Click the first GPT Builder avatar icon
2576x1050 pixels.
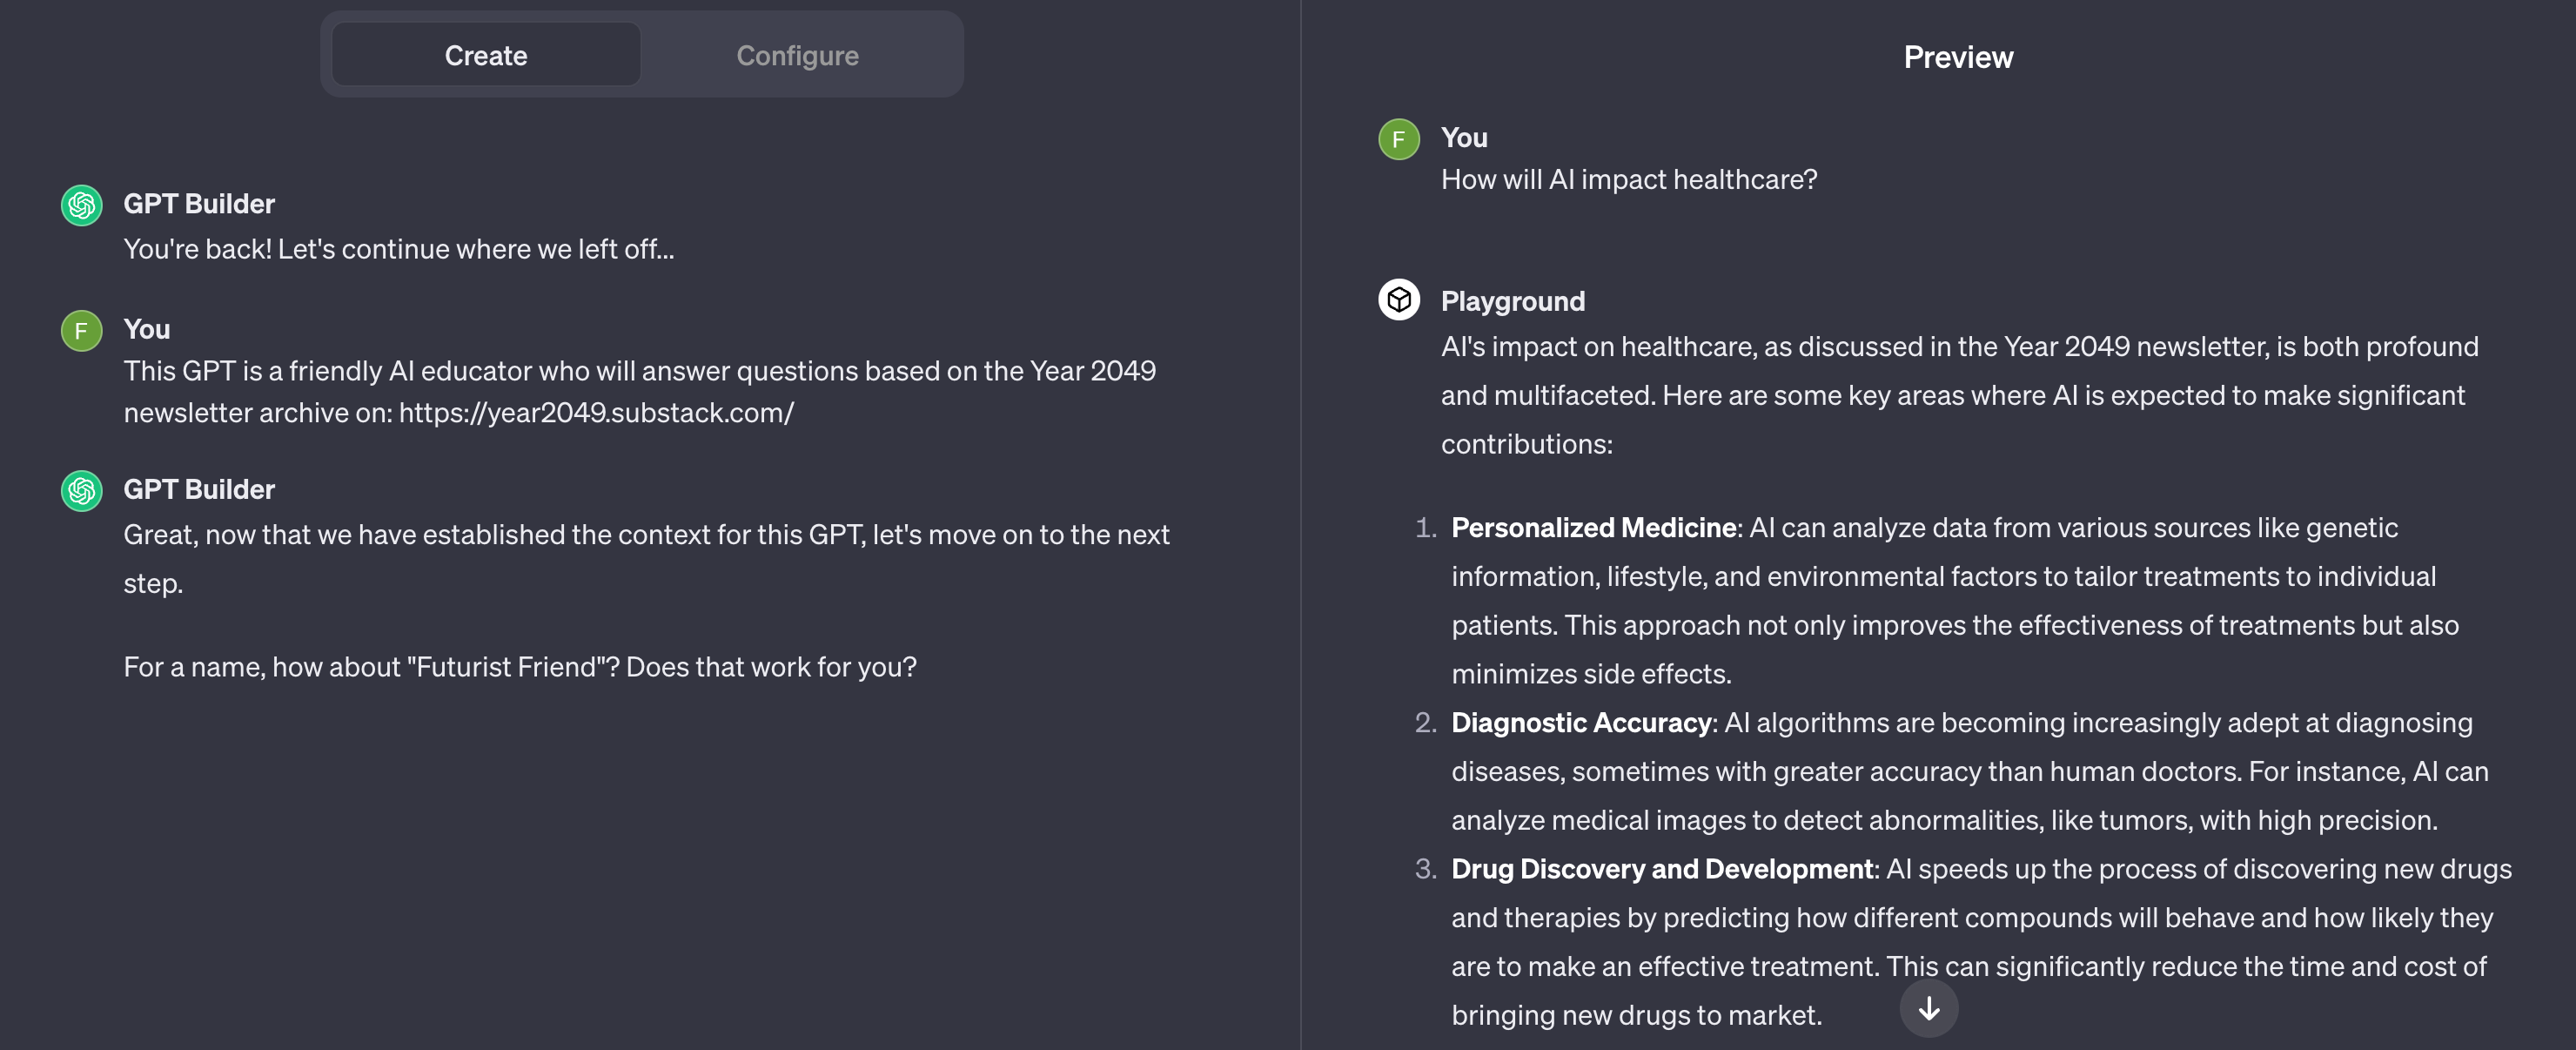click(x=82, y=205)
